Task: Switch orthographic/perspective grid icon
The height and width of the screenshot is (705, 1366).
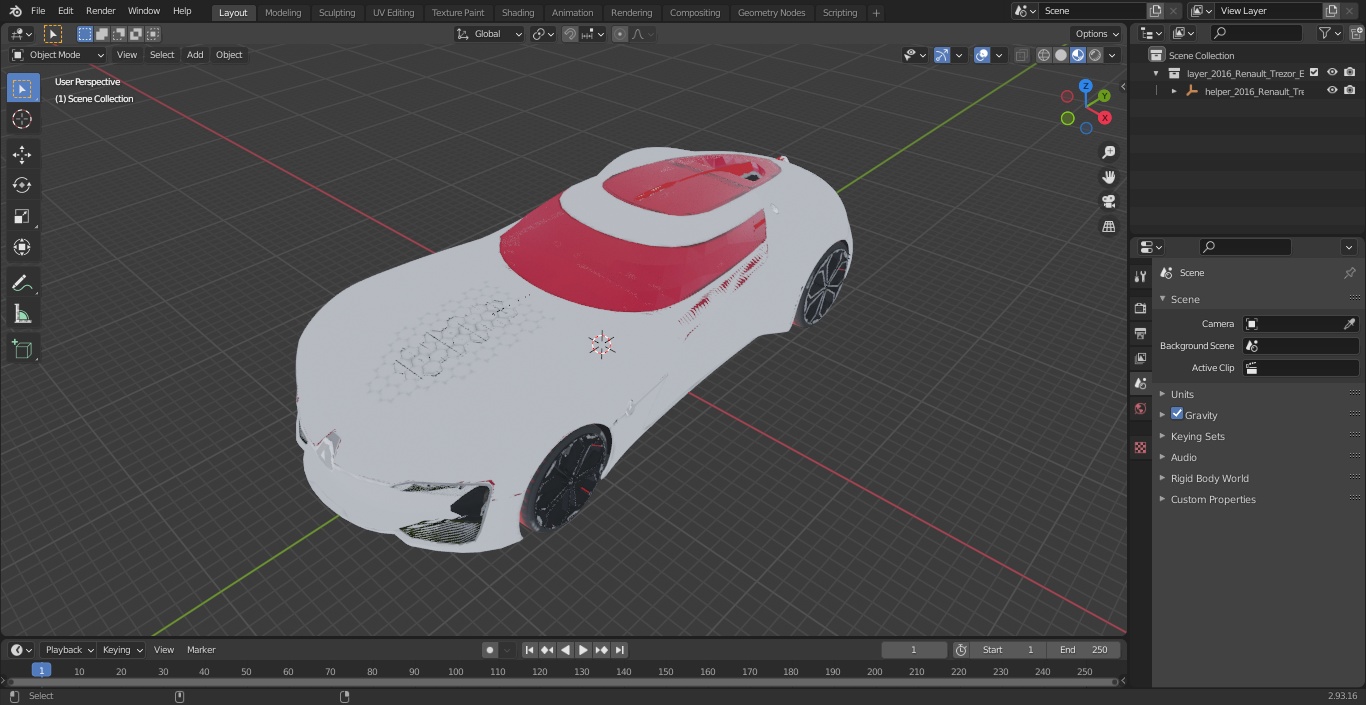Action: 1108,227
